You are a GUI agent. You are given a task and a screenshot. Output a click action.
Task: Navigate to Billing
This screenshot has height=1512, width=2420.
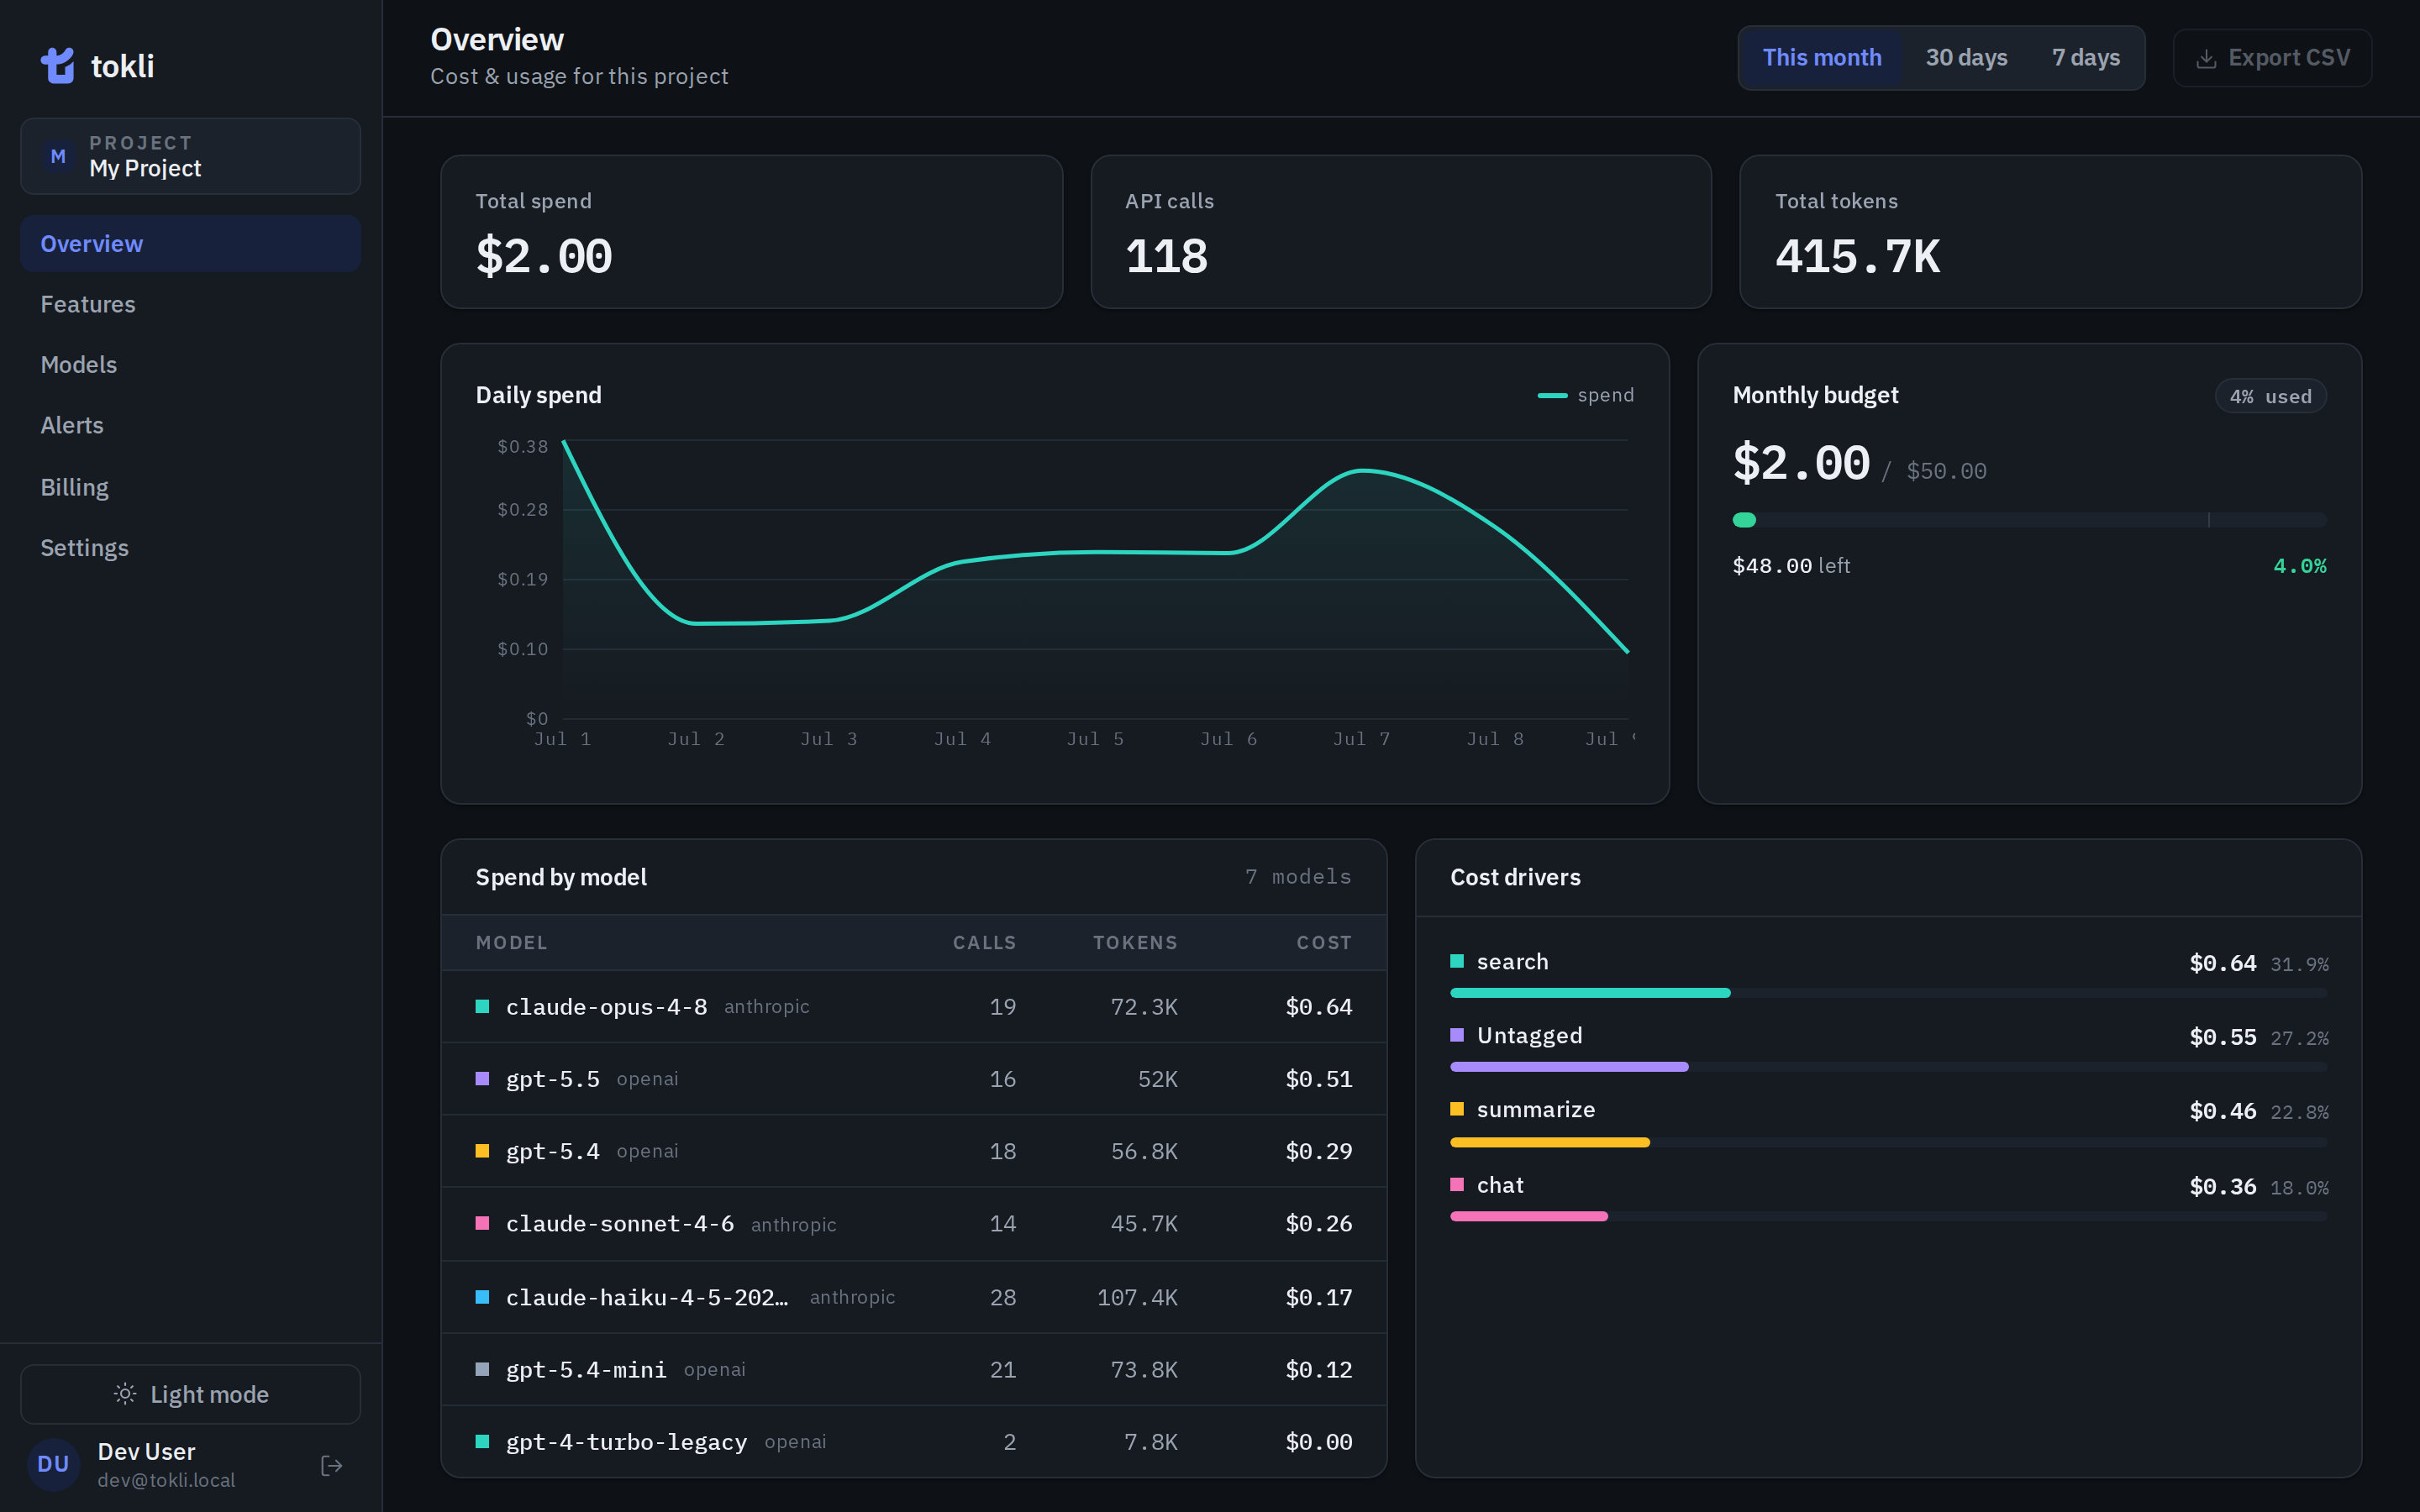pos(190,487)
